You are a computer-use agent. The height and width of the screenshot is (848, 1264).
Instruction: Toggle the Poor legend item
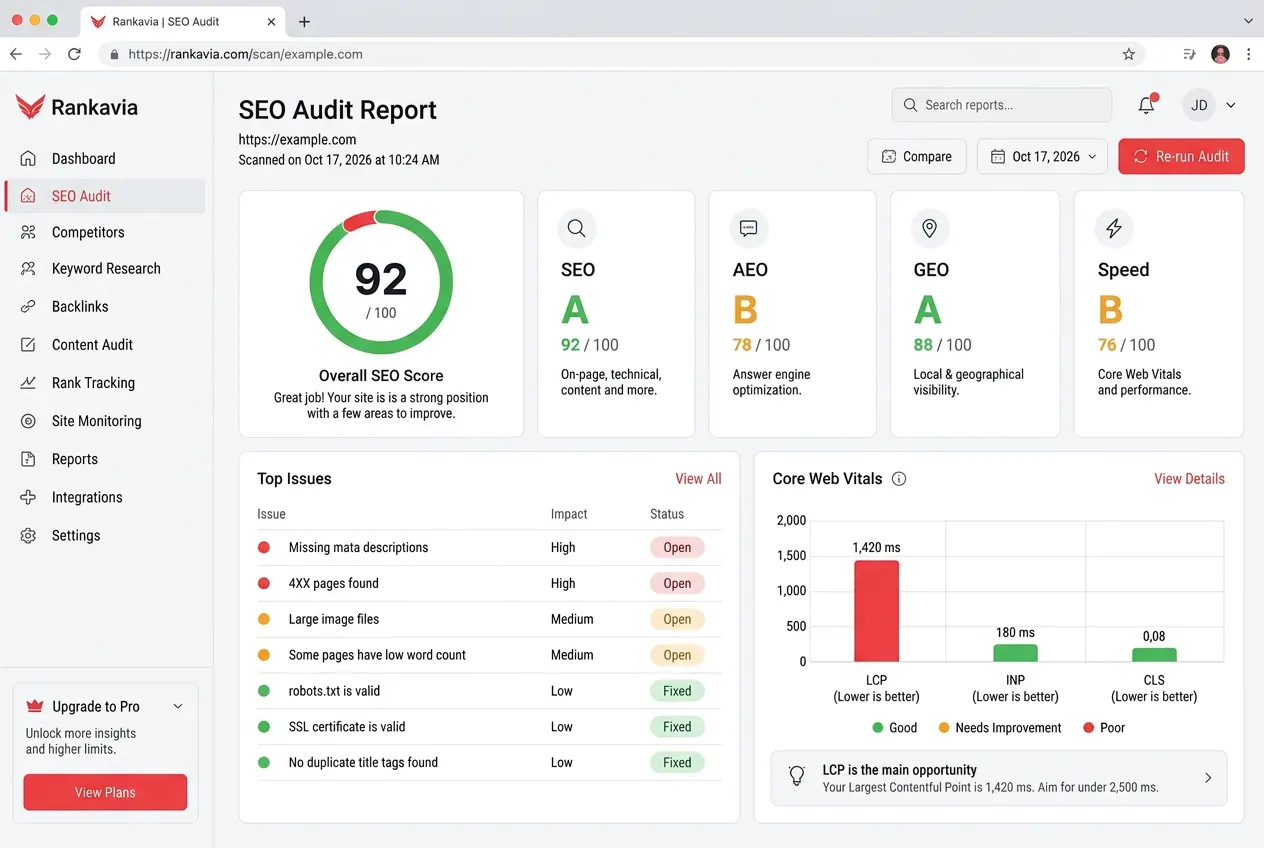1104,728
